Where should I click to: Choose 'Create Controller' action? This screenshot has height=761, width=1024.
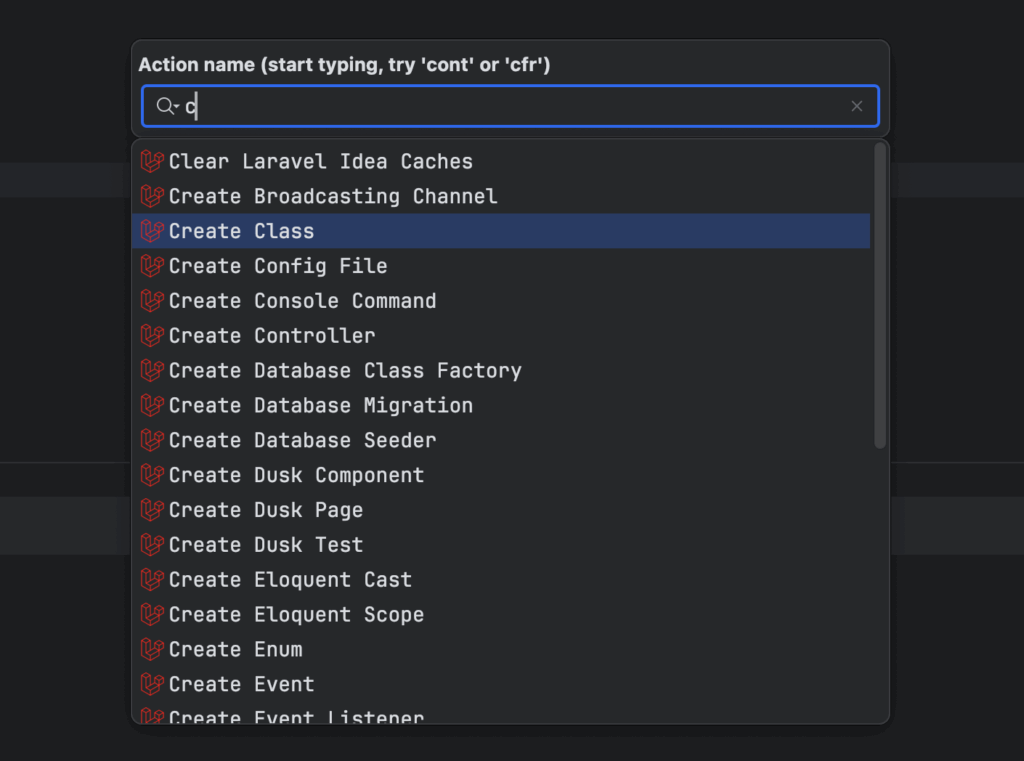click(x=501, y=335)
